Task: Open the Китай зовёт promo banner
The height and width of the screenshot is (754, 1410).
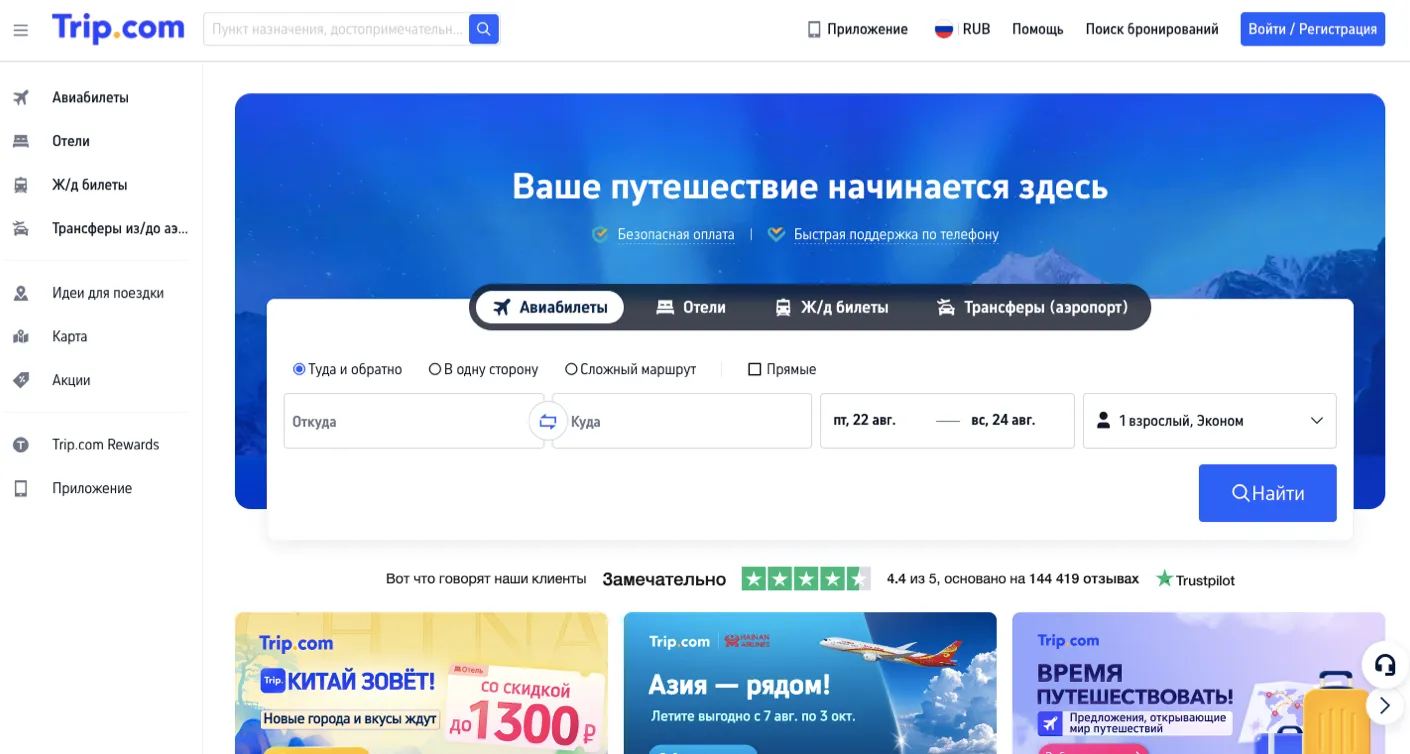Action: [421, 683]
